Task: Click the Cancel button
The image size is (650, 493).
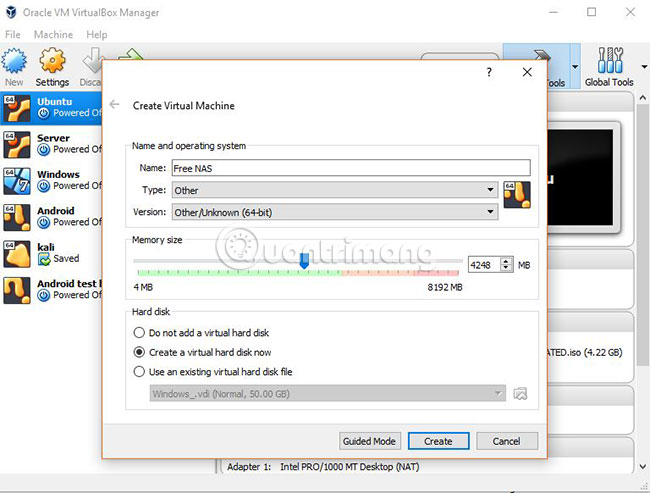Action: (507, 441)
